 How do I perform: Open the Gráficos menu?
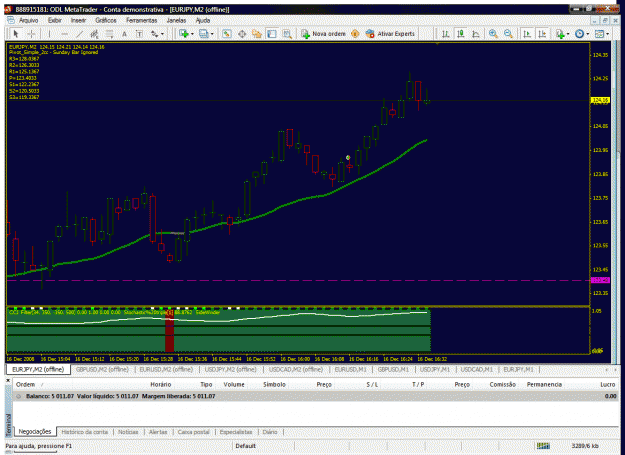click(x=106, y=20)
